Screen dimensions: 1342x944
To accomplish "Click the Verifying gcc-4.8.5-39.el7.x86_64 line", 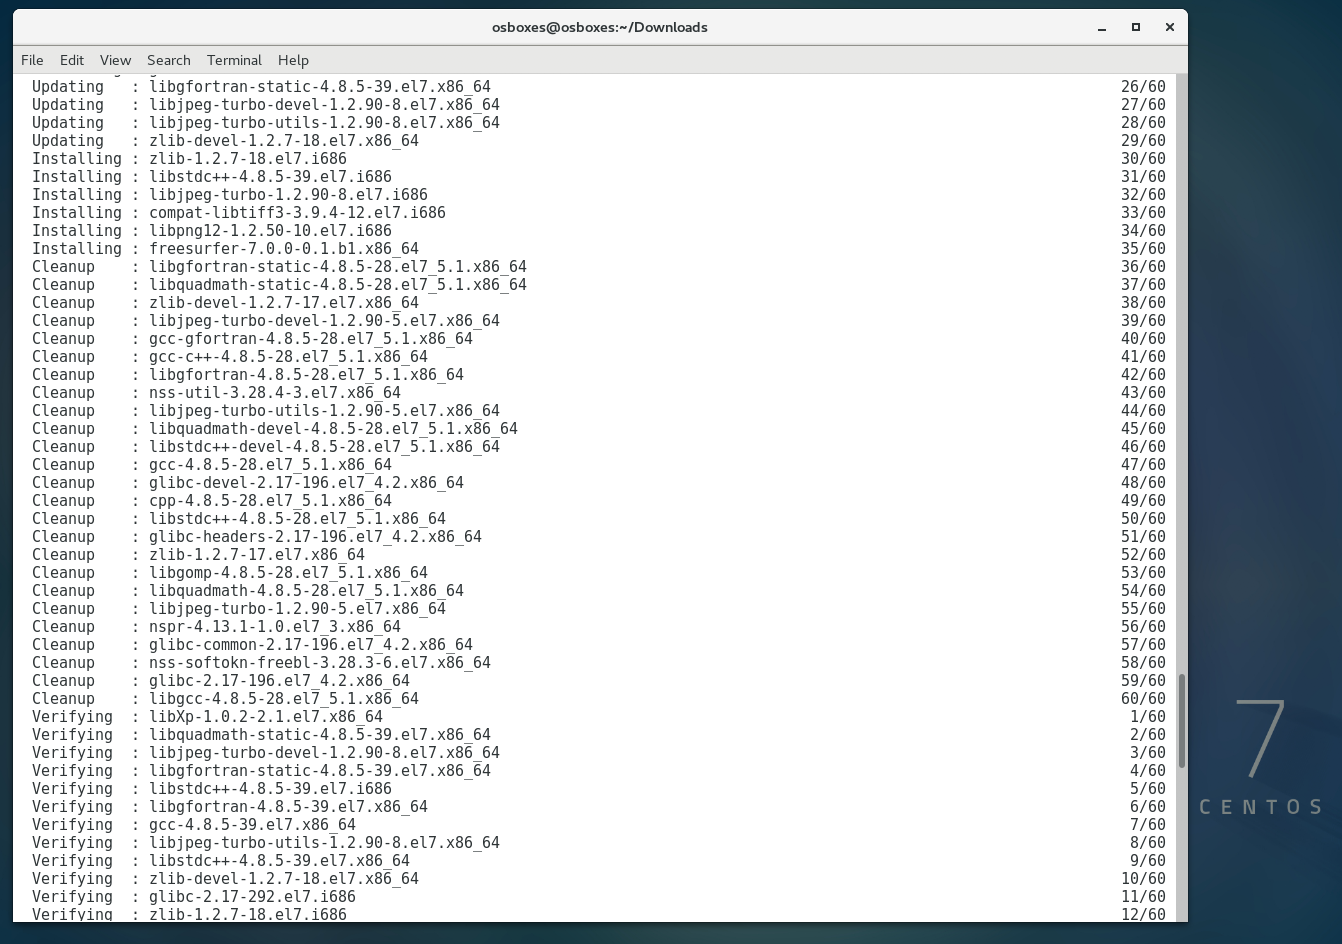I will [x=252, y=825].
